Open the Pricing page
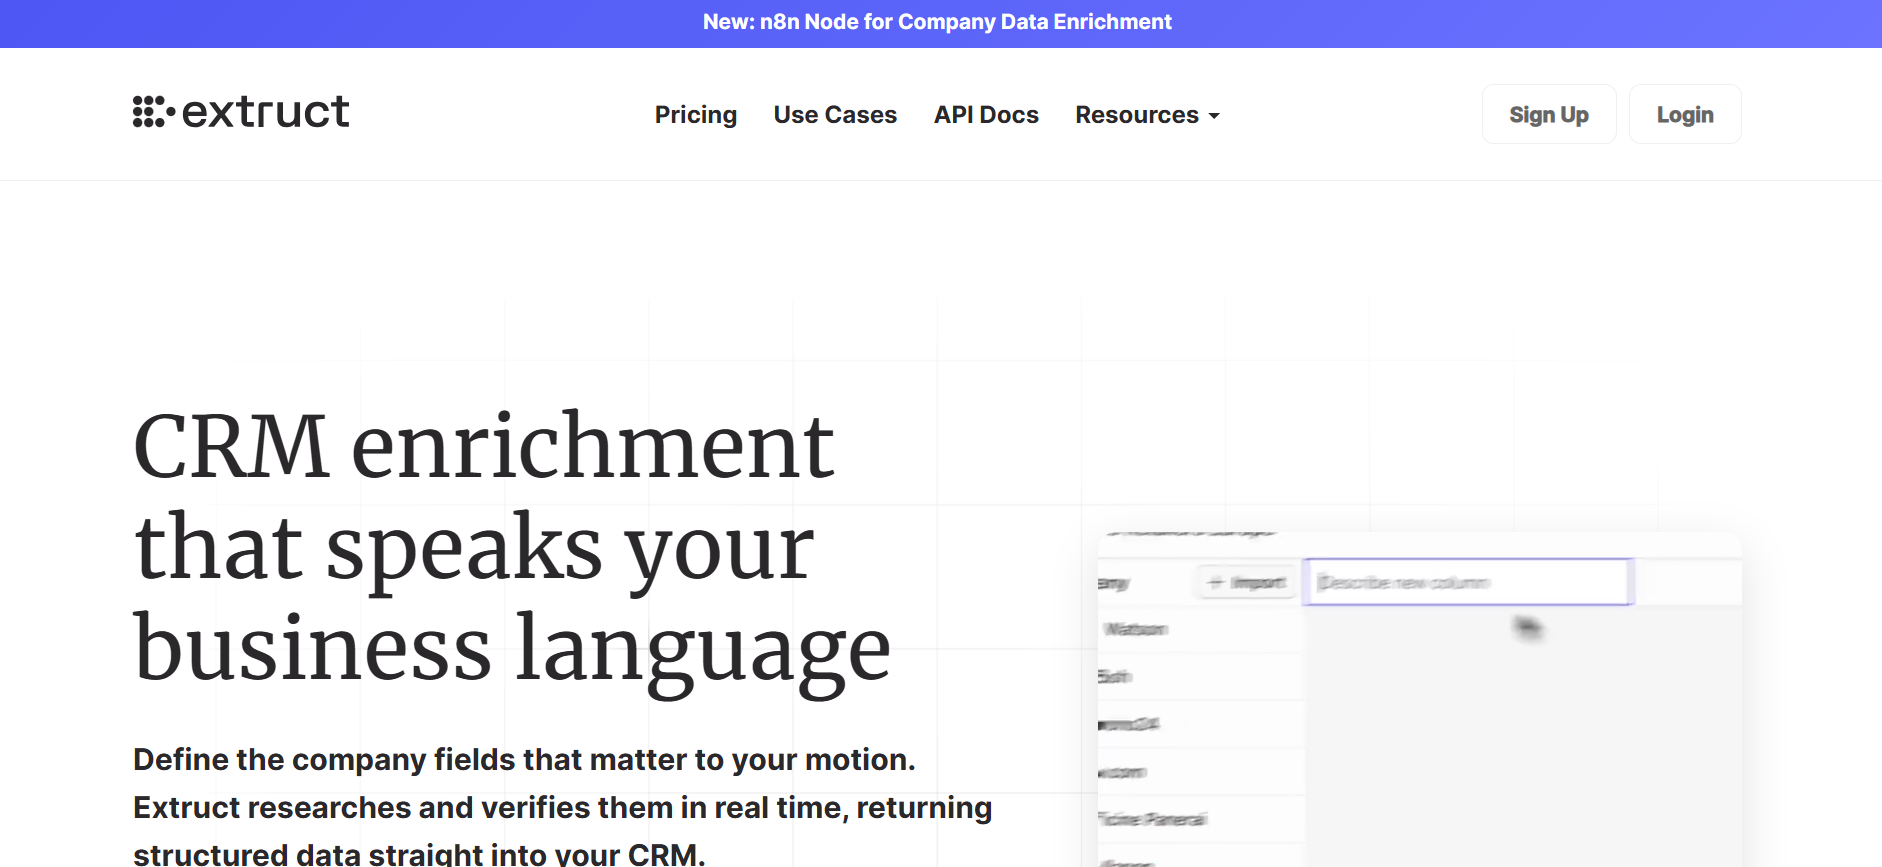 (696, 115)
